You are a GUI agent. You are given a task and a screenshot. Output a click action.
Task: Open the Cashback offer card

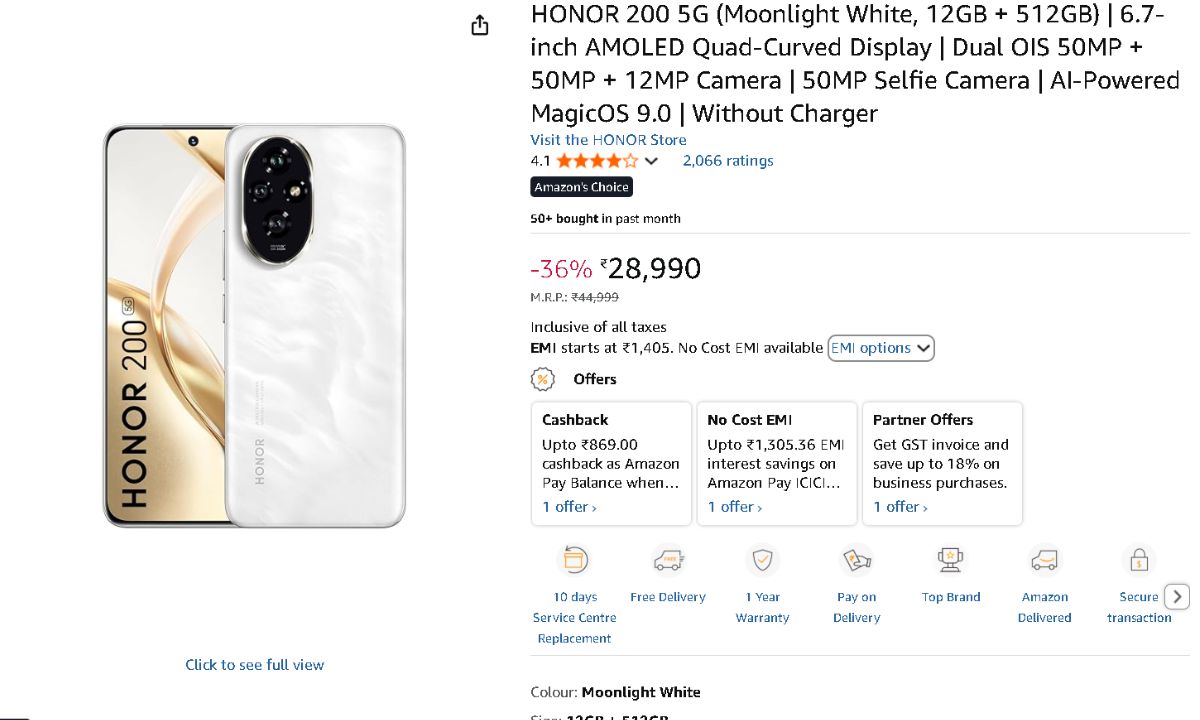point(611,463)
